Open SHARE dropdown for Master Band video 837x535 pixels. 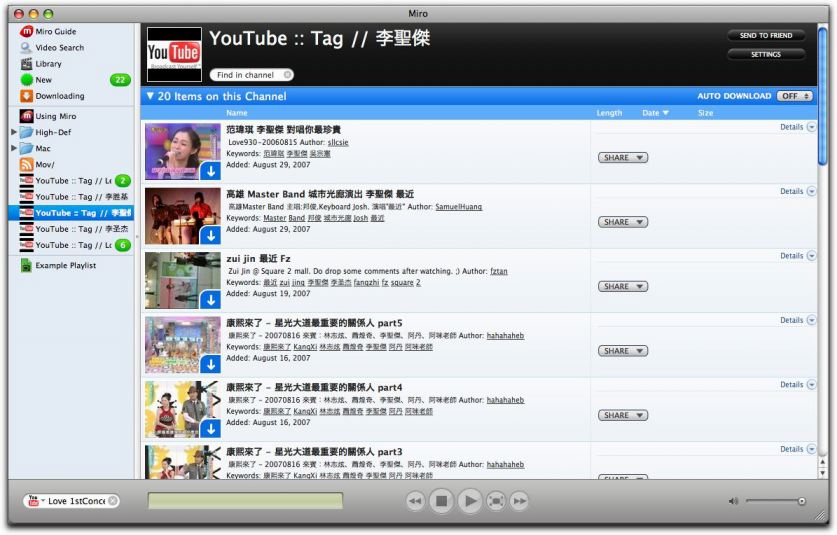point(623,222)
